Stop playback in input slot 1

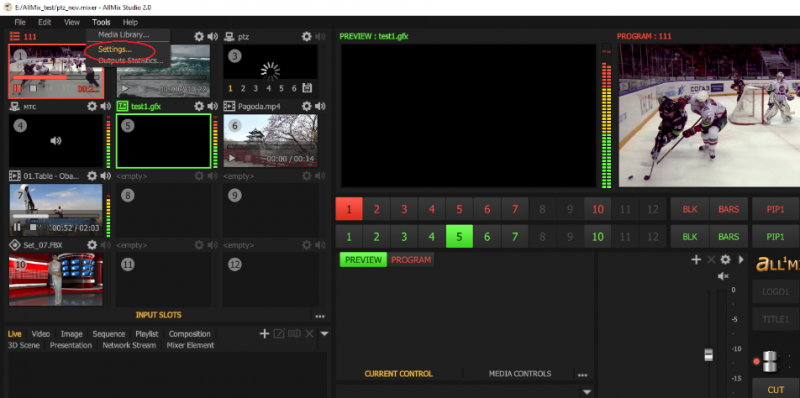33,88
